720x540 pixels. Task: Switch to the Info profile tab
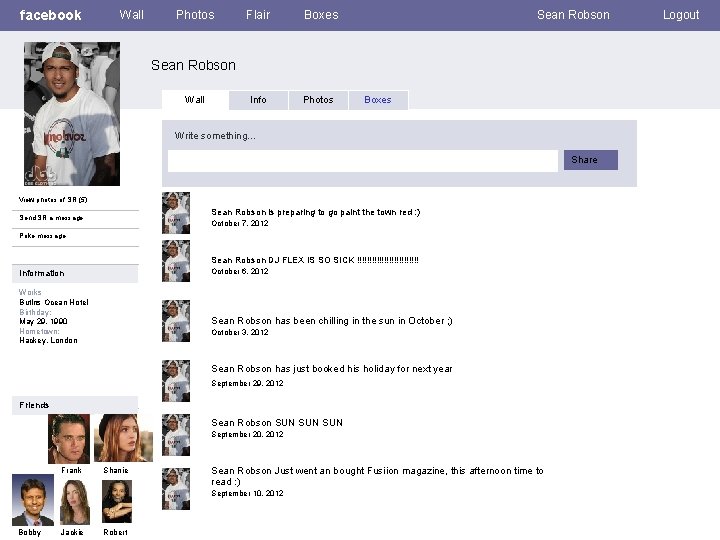tap(258, 100)
